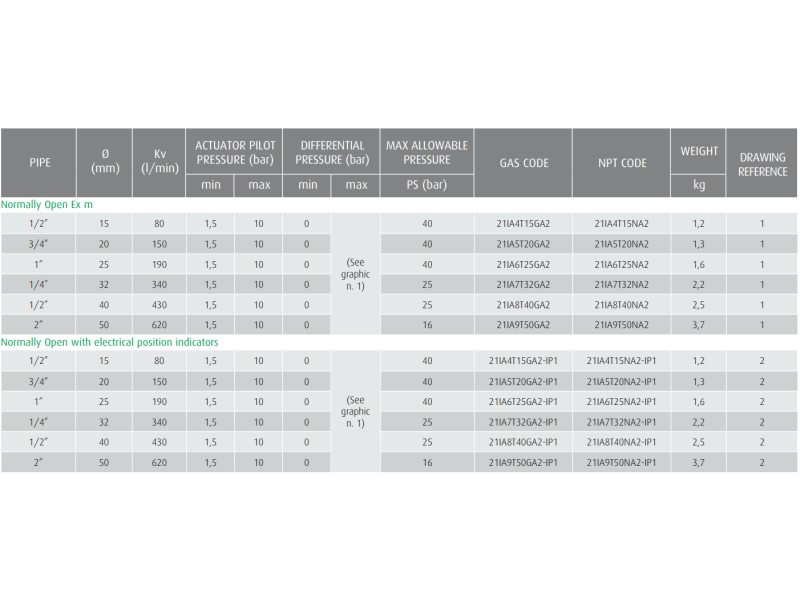Click gas code 21IA9T50GA2-IP1
This screenshot has width=800, height=600.
pos(524,463)
